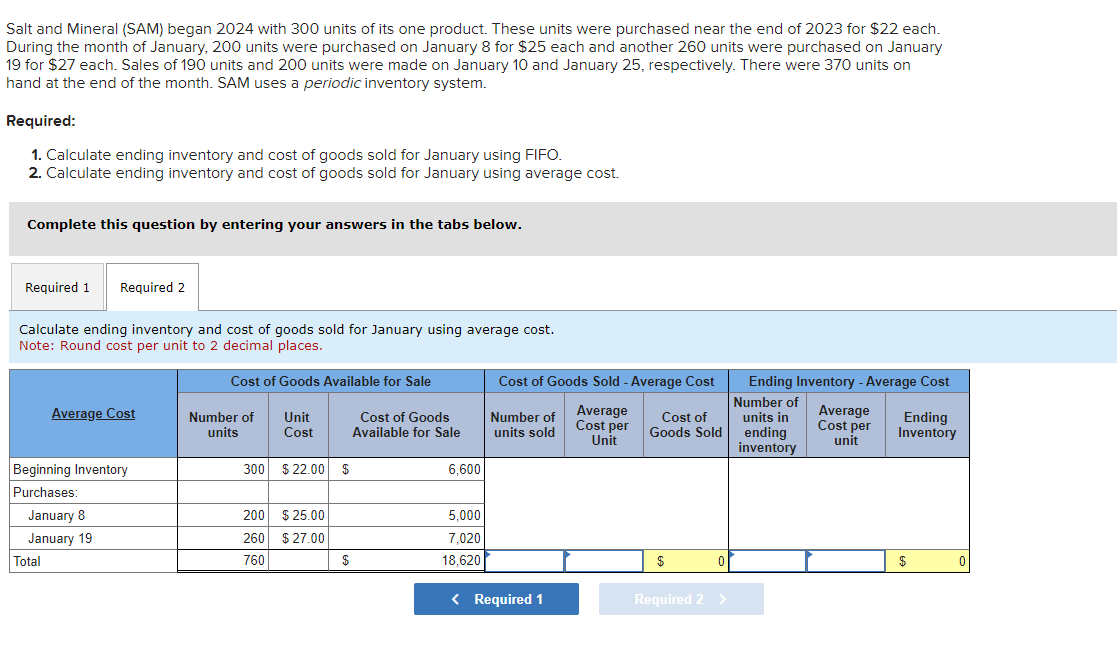The width and height of the screenshot is (1117, 669).
Task: Click the yellow Cost of Goods Sold cell
Action: (x=685, y=560)
